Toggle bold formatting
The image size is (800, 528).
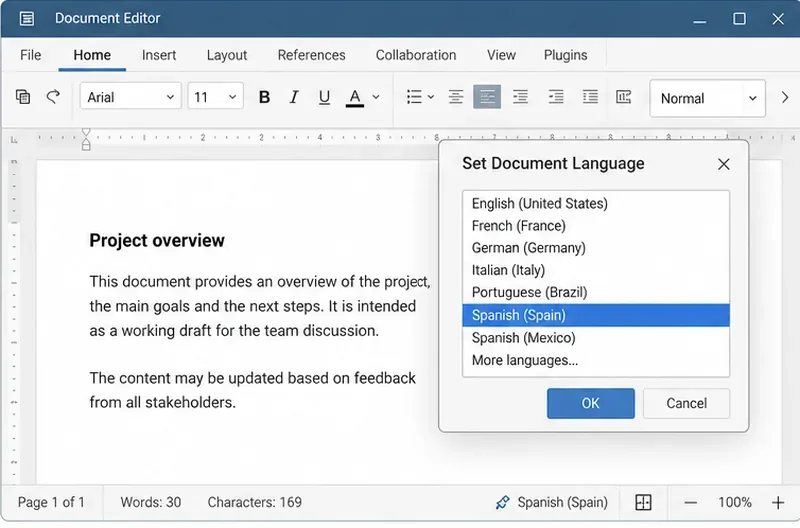pyautogui.click(x=264, y=97)
